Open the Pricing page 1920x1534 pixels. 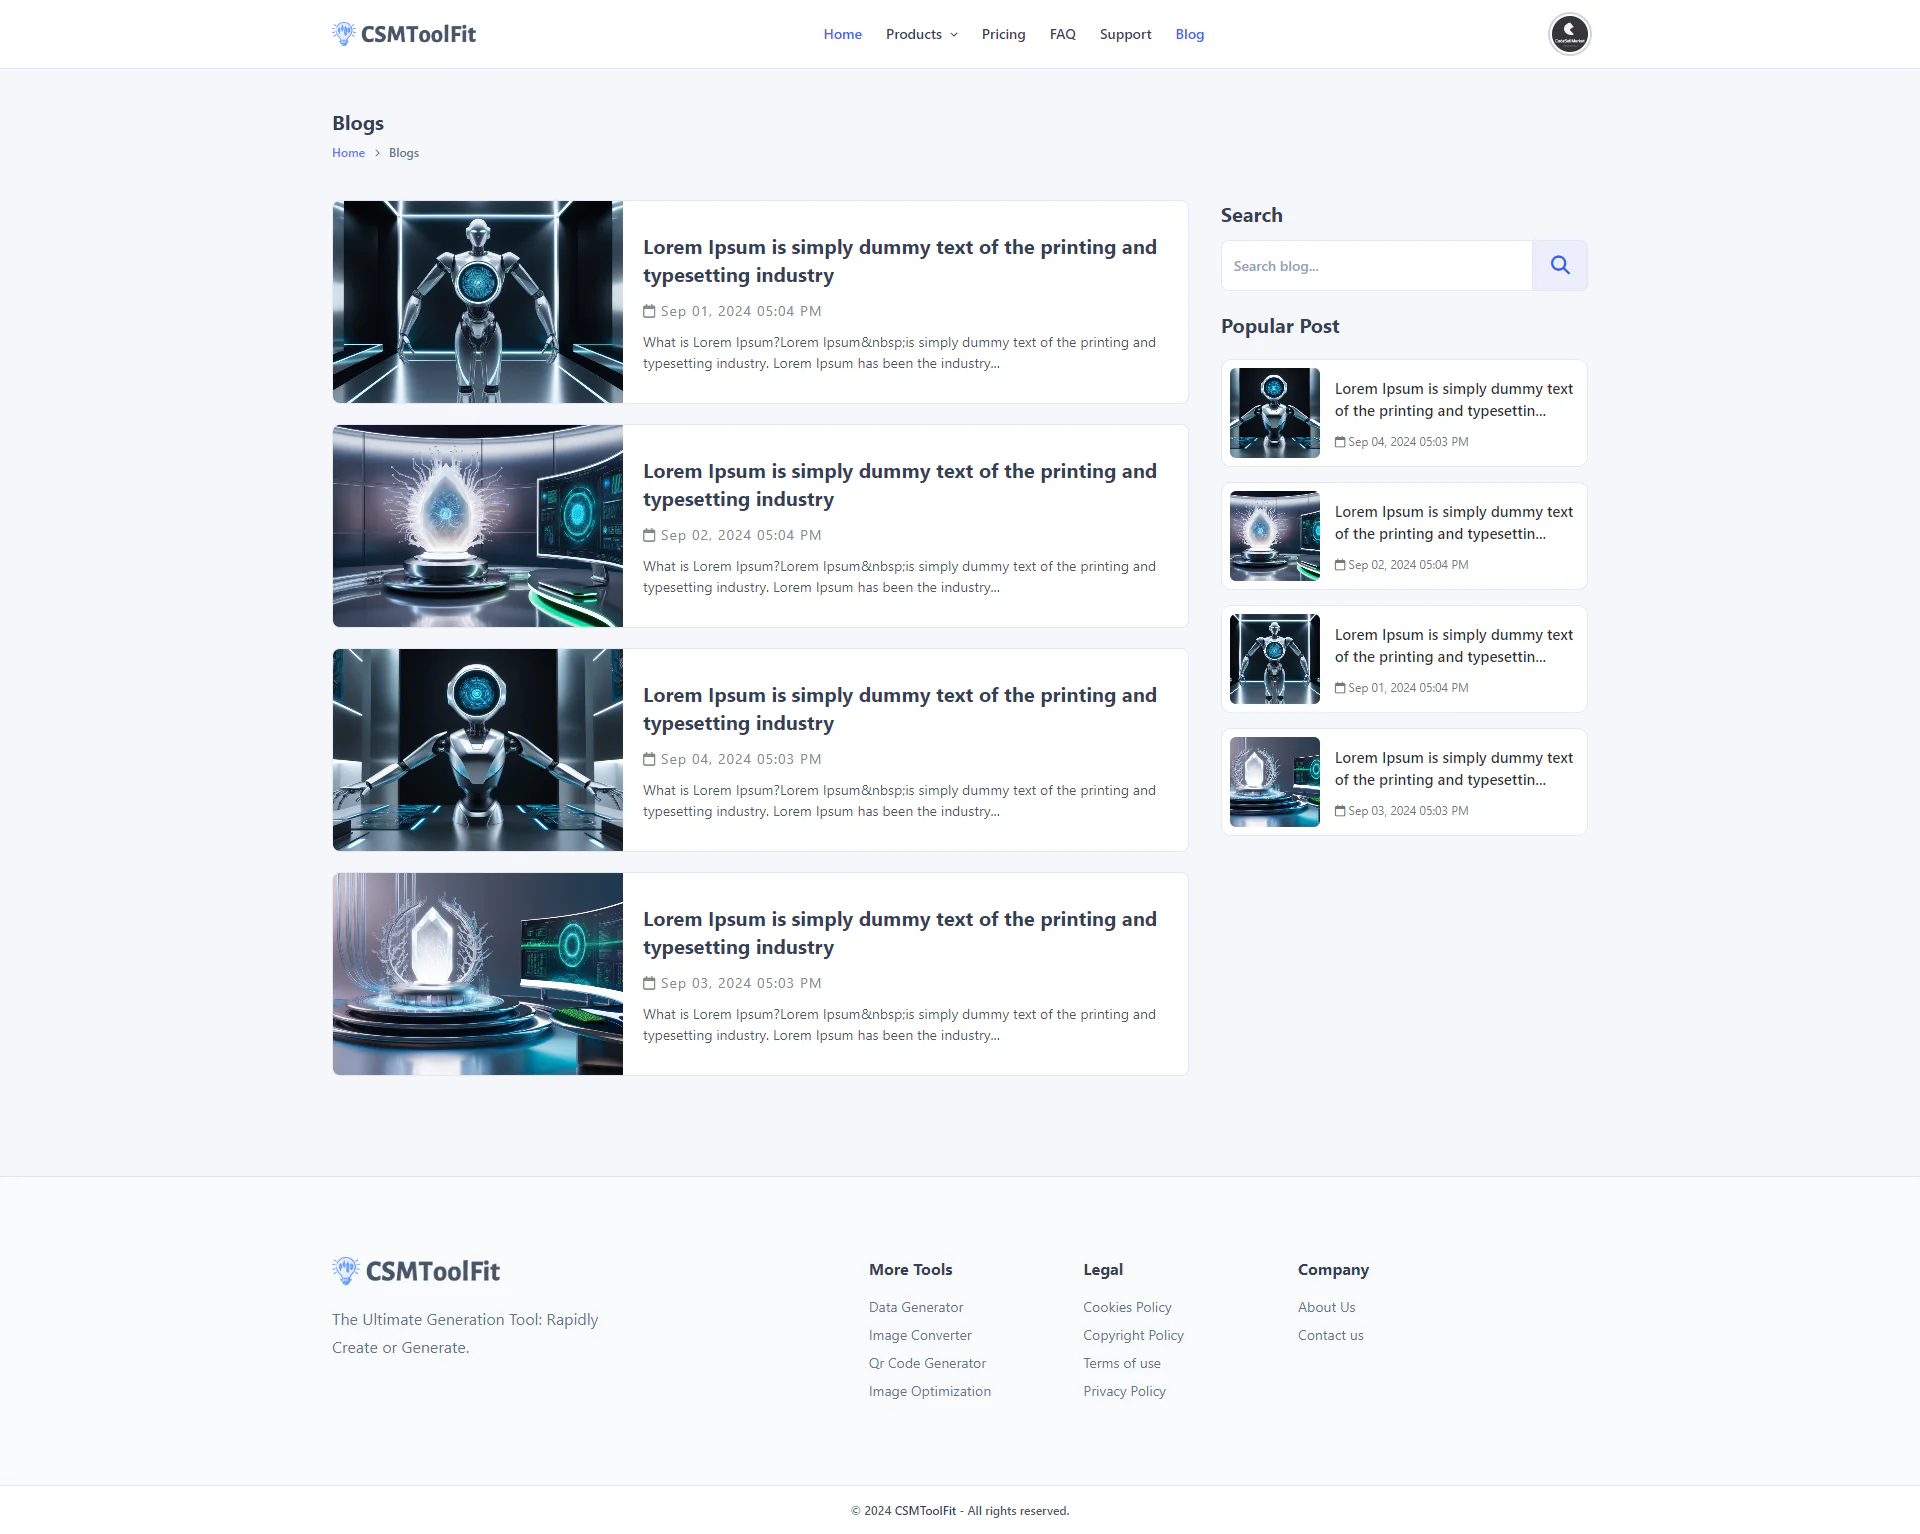pyautogui.click(x=1003, y=34)
